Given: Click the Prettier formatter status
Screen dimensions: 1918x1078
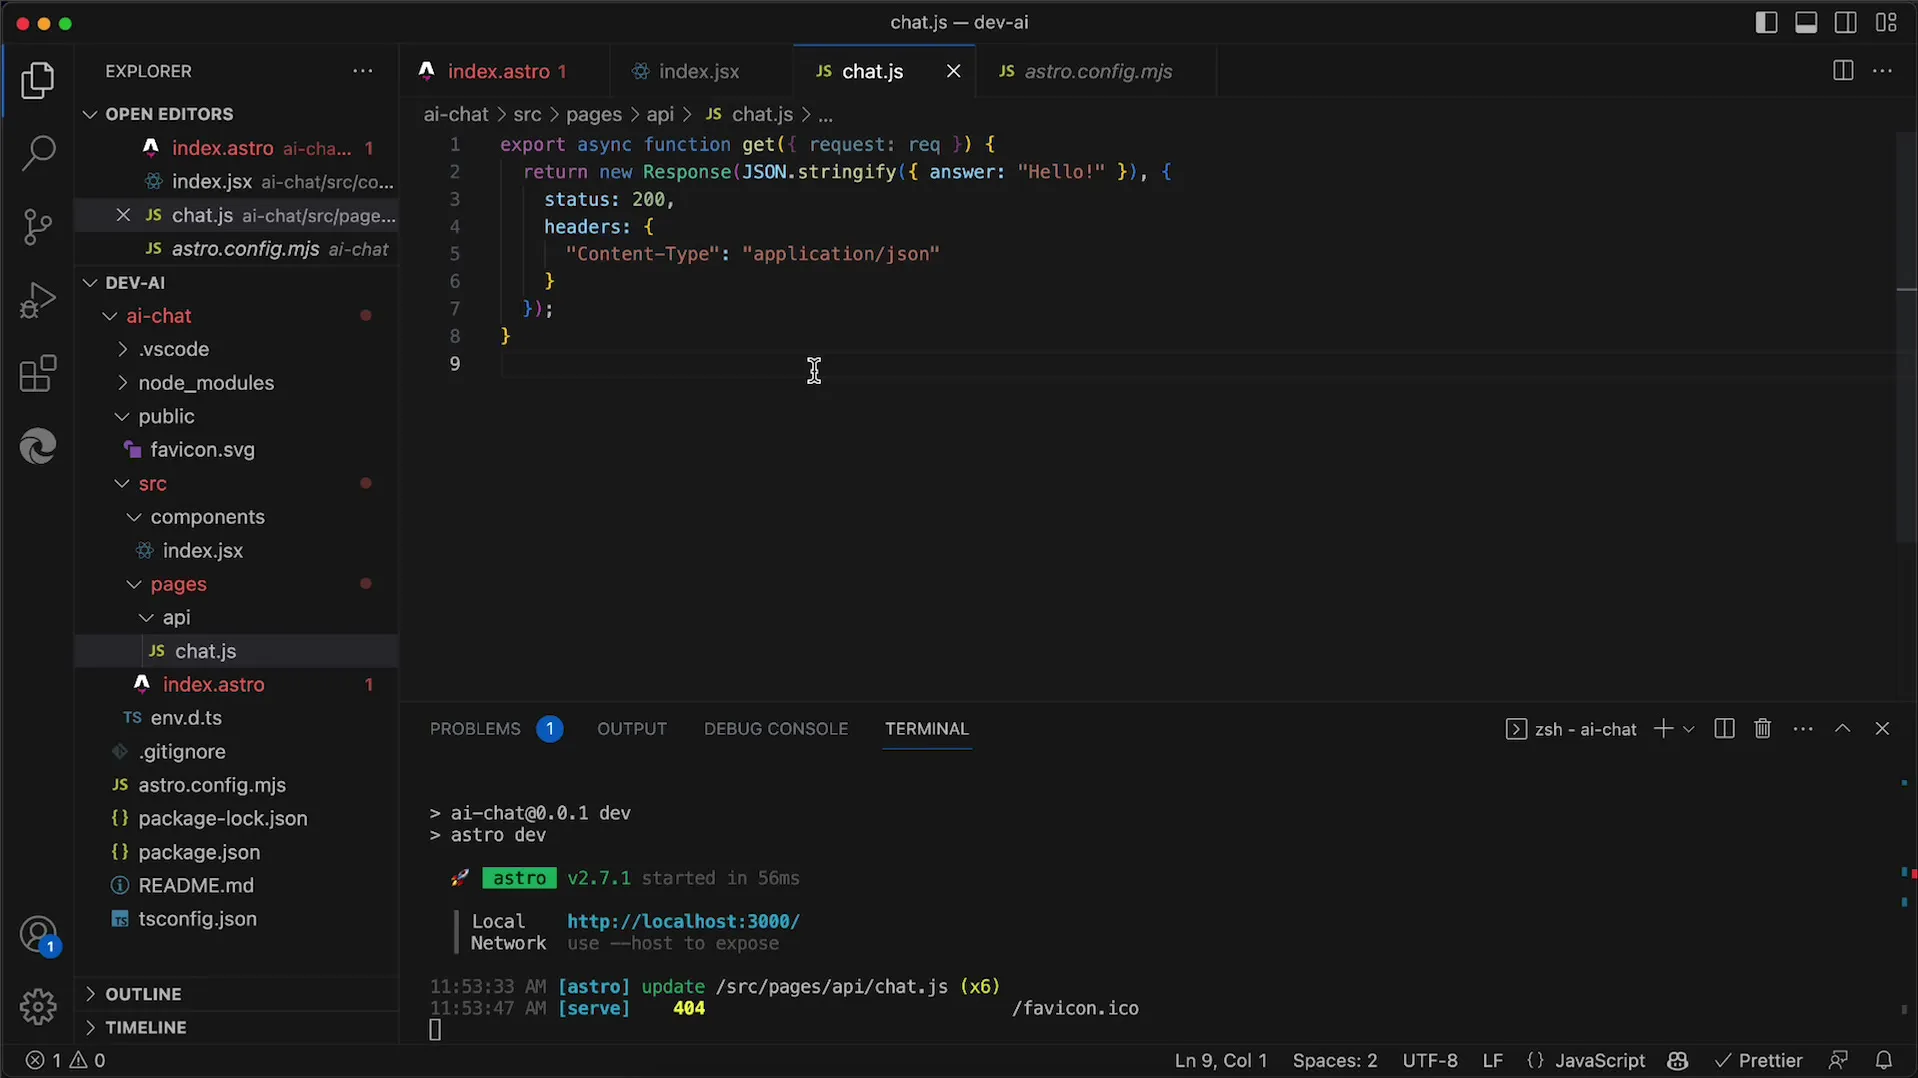Looking at the screenshot, I should 1758,1060.
